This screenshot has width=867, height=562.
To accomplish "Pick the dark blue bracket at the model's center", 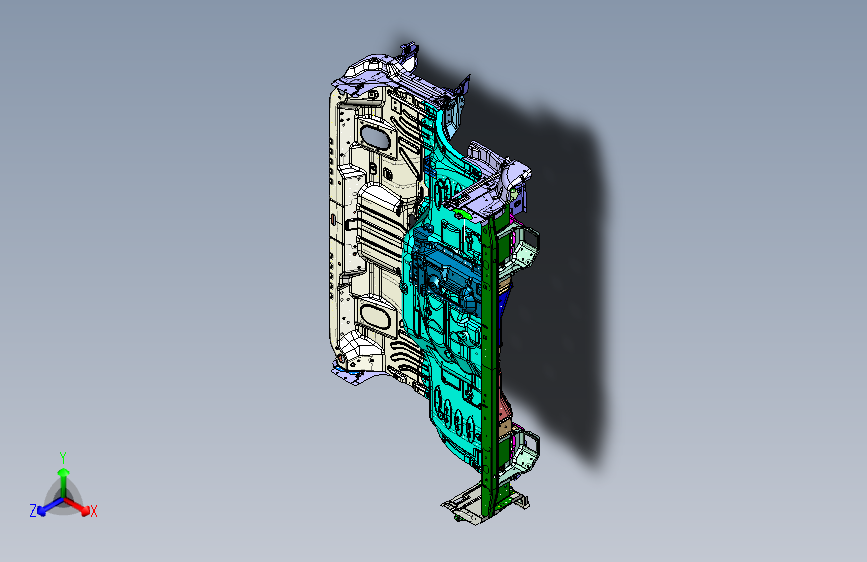I will tap(447, 273).
